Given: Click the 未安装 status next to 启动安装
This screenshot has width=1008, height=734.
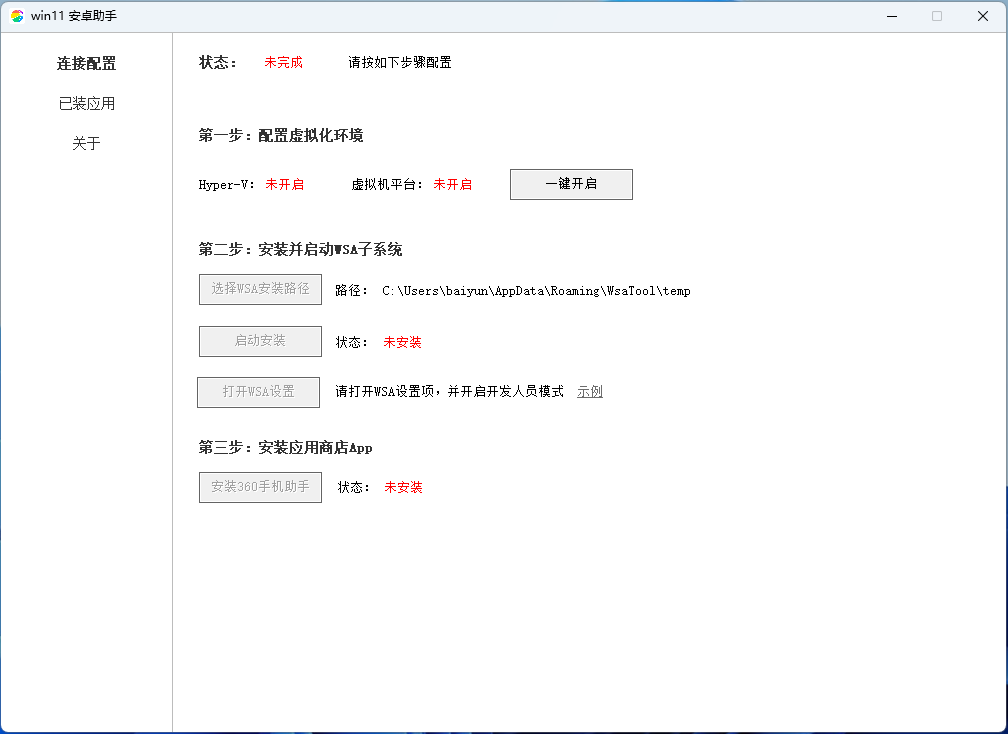Looking at the screenshot, I should click(402, 342).
